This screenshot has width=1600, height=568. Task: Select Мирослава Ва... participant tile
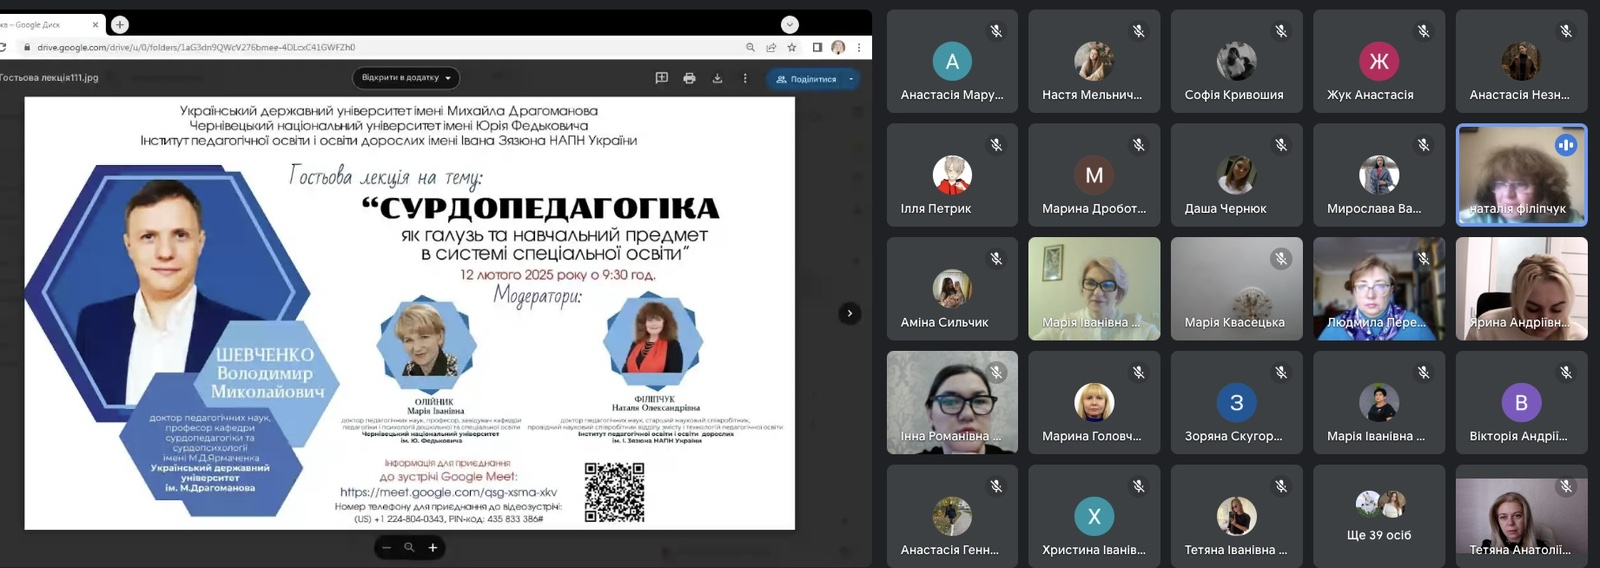click(x=1379, y=175)
